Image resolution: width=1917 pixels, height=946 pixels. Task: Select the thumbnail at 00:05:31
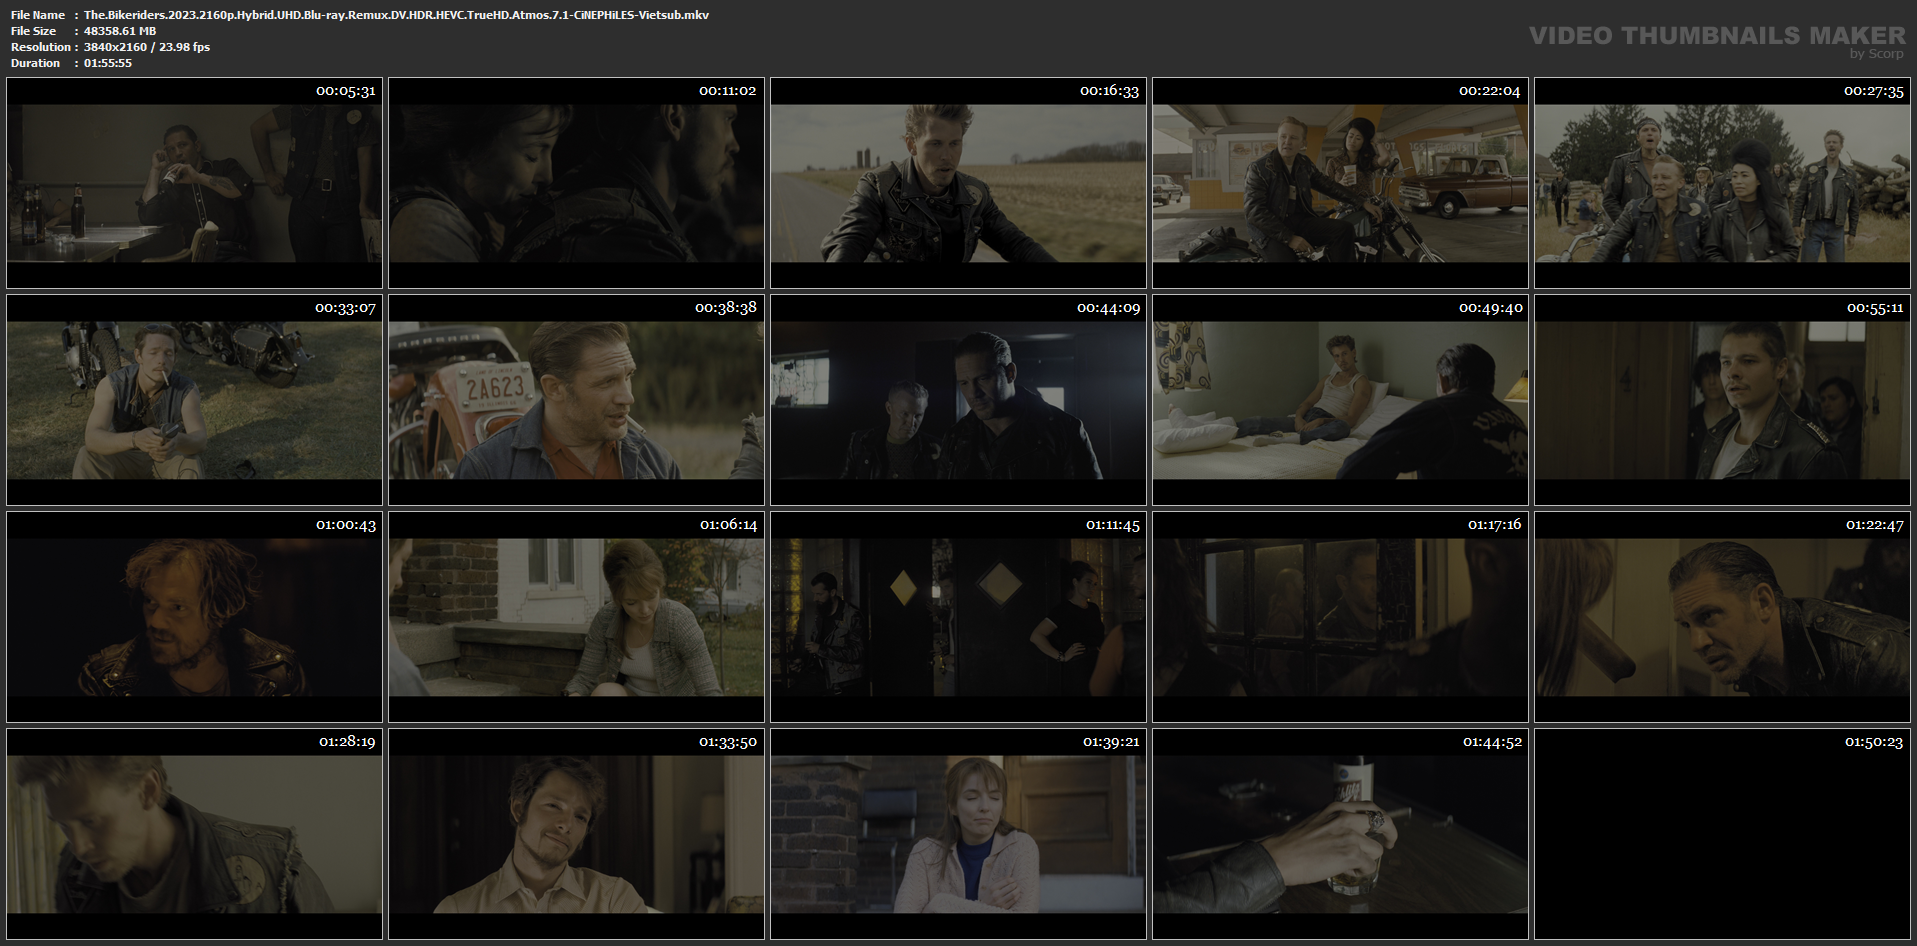(194, 183)
